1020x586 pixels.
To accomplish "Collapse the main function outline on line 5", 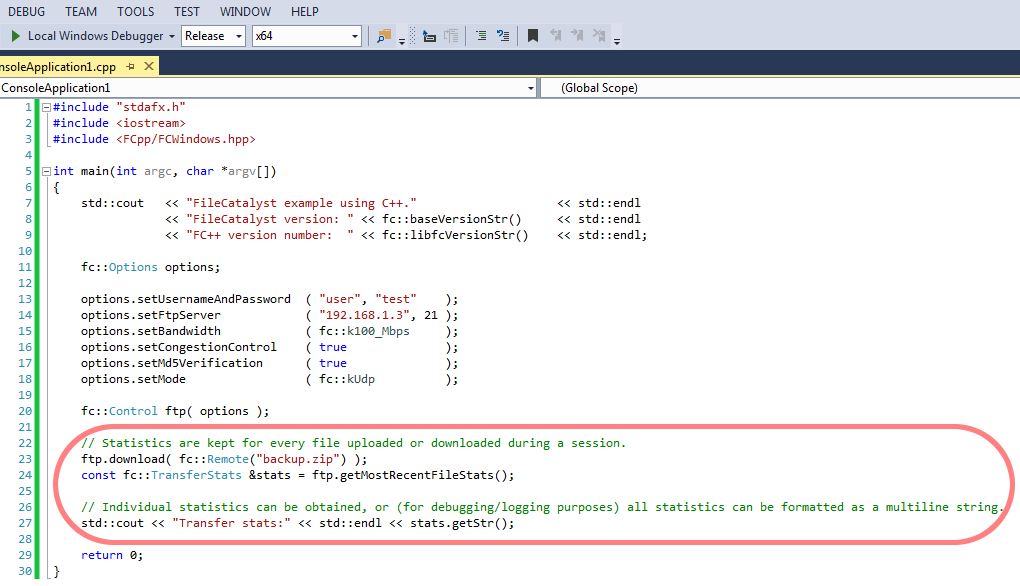I will coord(46,171).
